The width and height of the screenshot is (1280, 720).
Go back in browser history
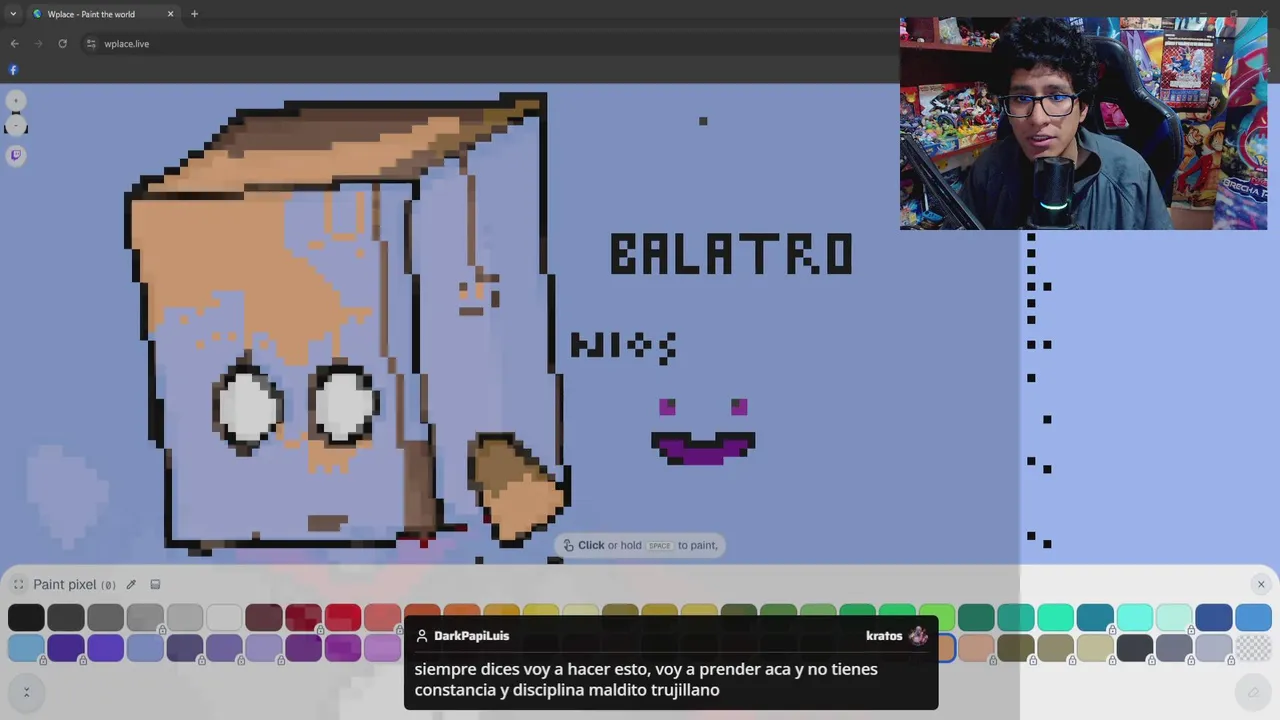14,44
